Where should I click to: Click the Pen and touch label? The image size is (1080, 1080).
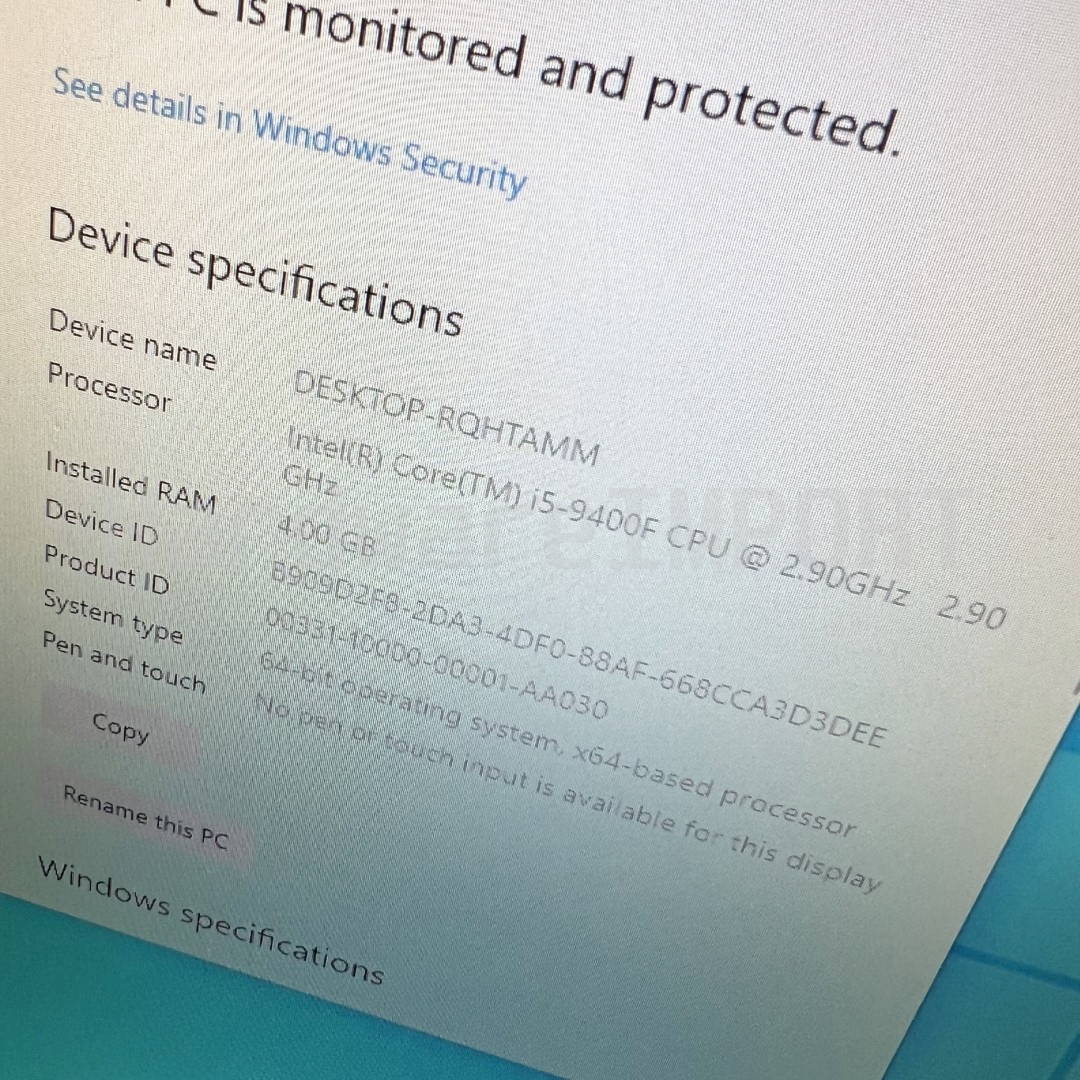124,661
